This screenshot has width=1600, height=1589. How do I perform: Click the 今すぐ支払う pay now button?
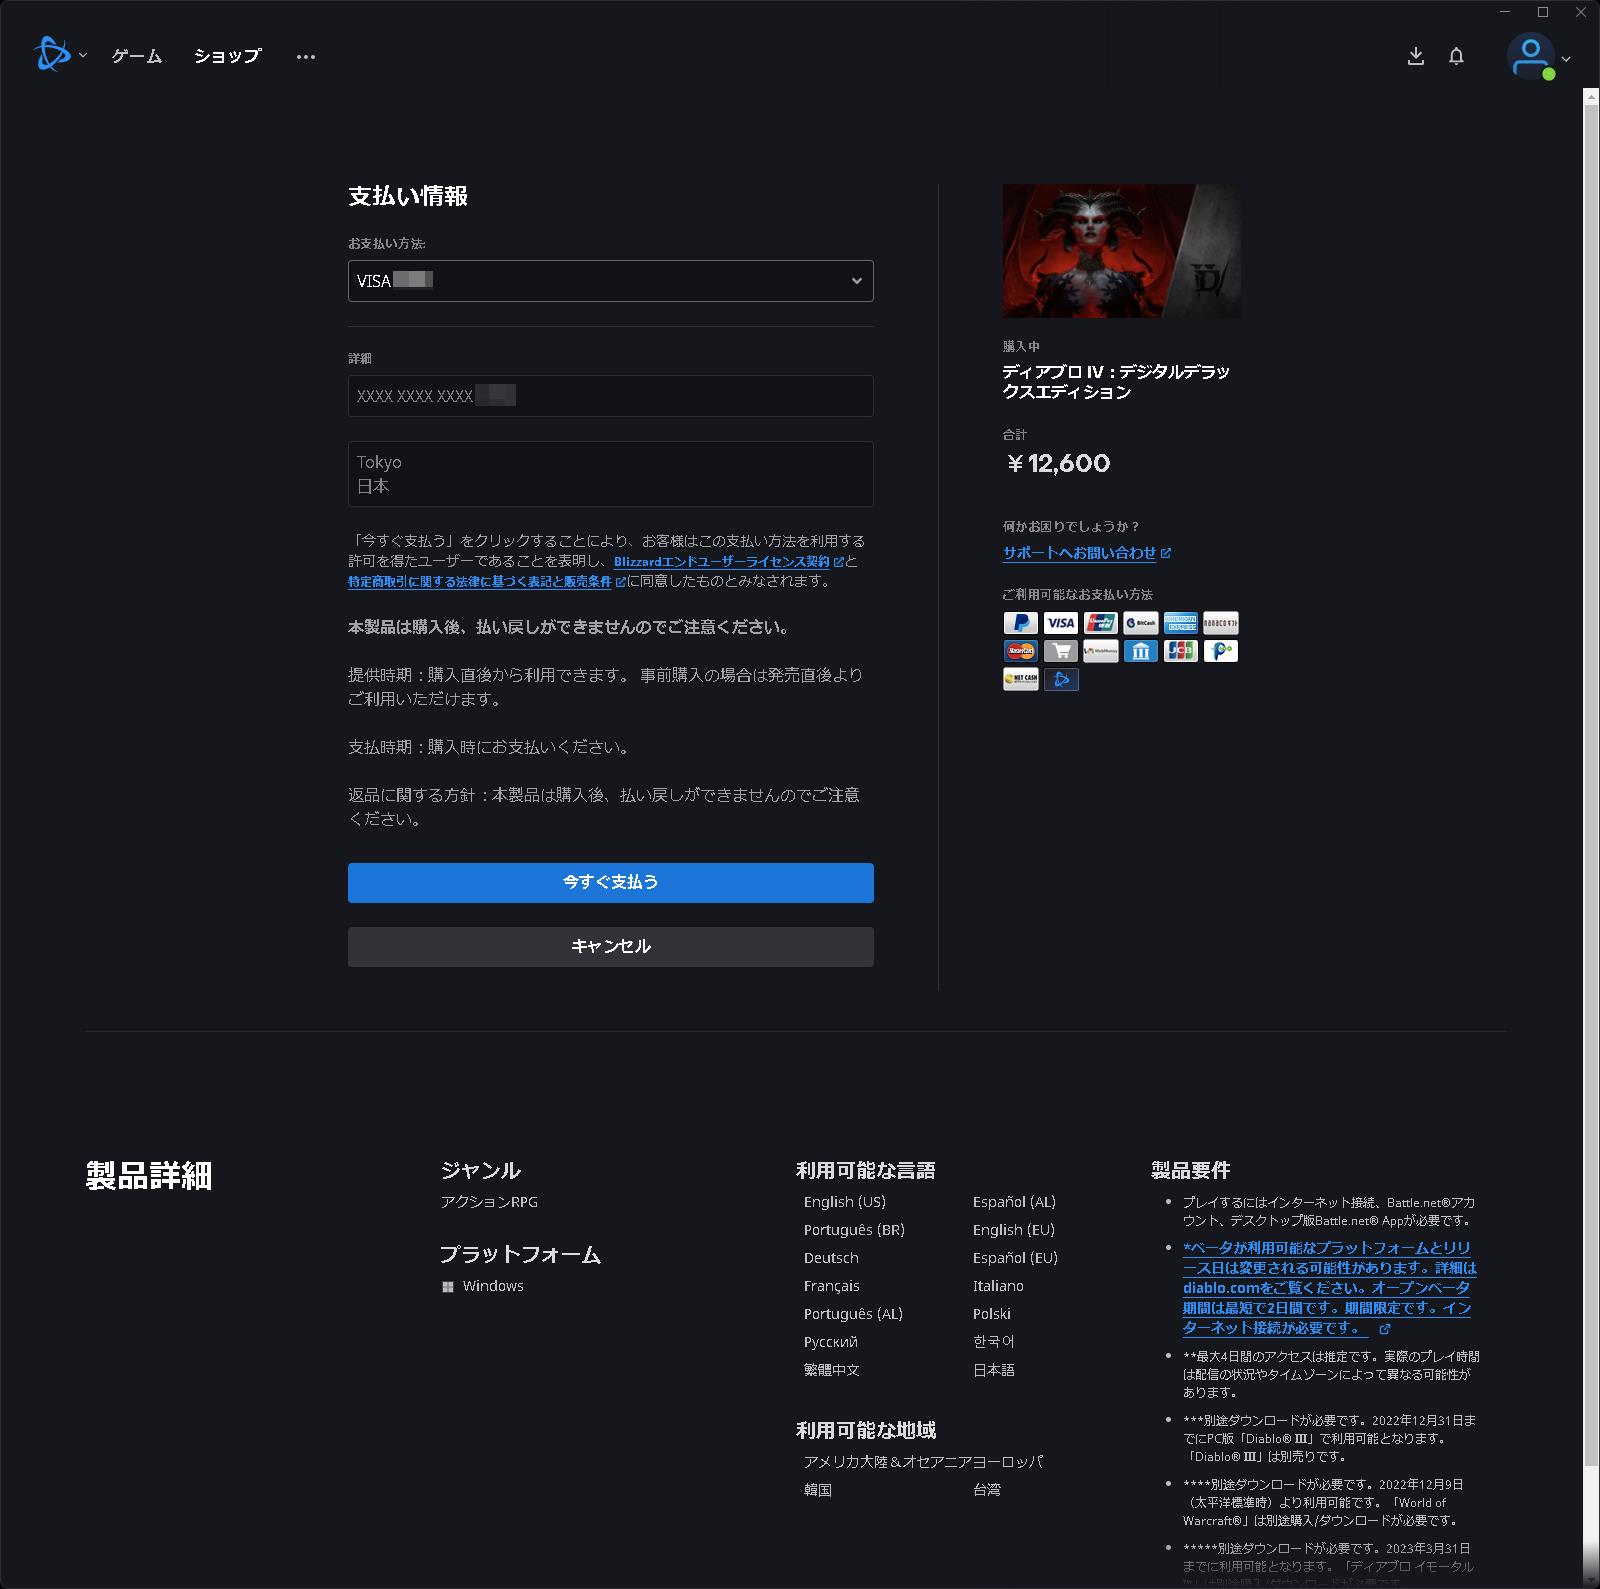(611, 883)
